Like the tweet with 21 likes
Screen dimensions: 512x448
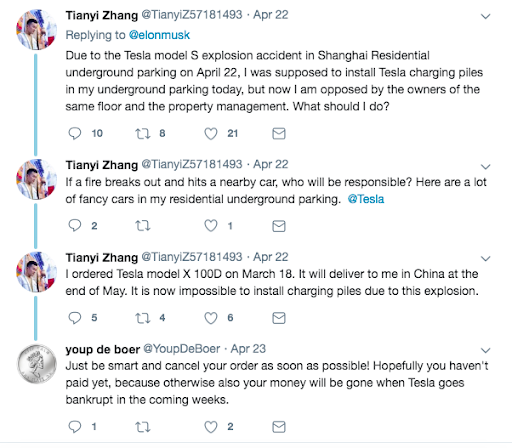point(211,134)
